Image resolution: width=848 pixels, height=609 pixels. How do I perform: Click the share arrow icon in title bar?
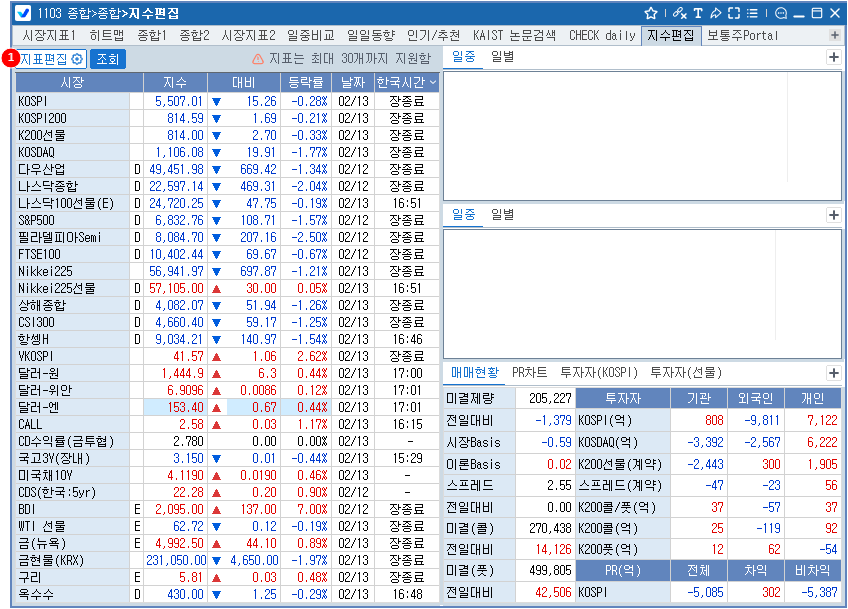[715, 13]
